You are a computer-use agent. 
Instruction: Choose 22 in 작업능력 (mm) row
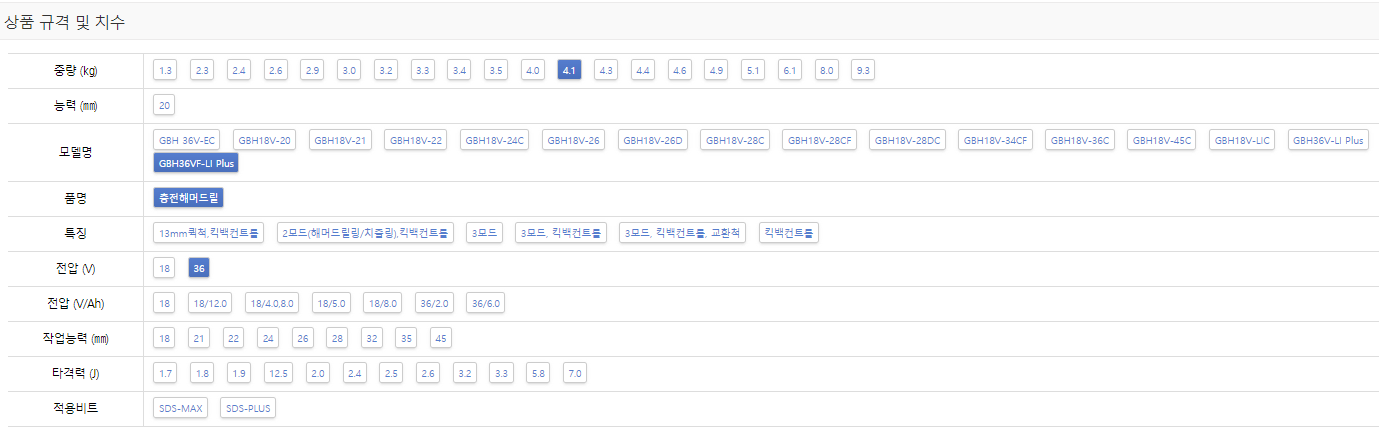point(233,339)
